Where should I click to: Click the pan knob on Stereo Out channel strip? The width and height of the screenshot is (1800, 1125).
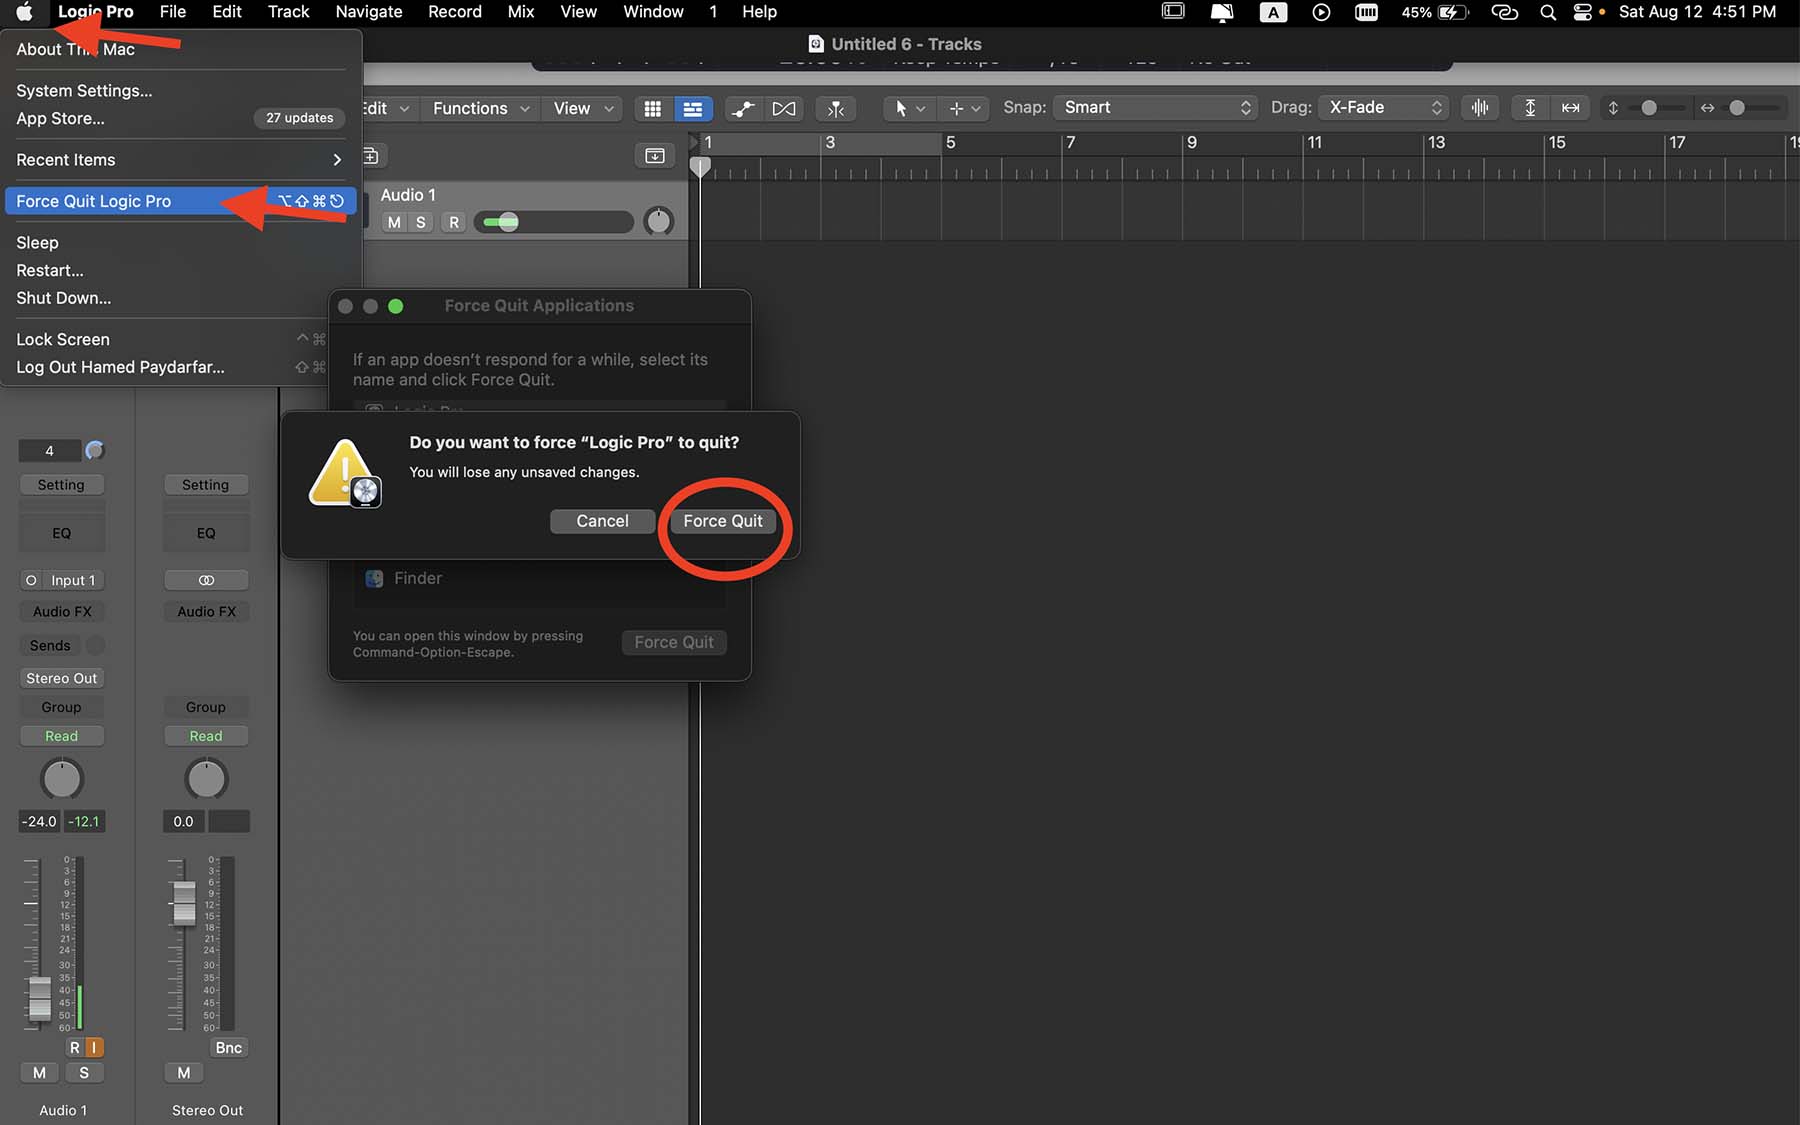click(x=207, y=779)
